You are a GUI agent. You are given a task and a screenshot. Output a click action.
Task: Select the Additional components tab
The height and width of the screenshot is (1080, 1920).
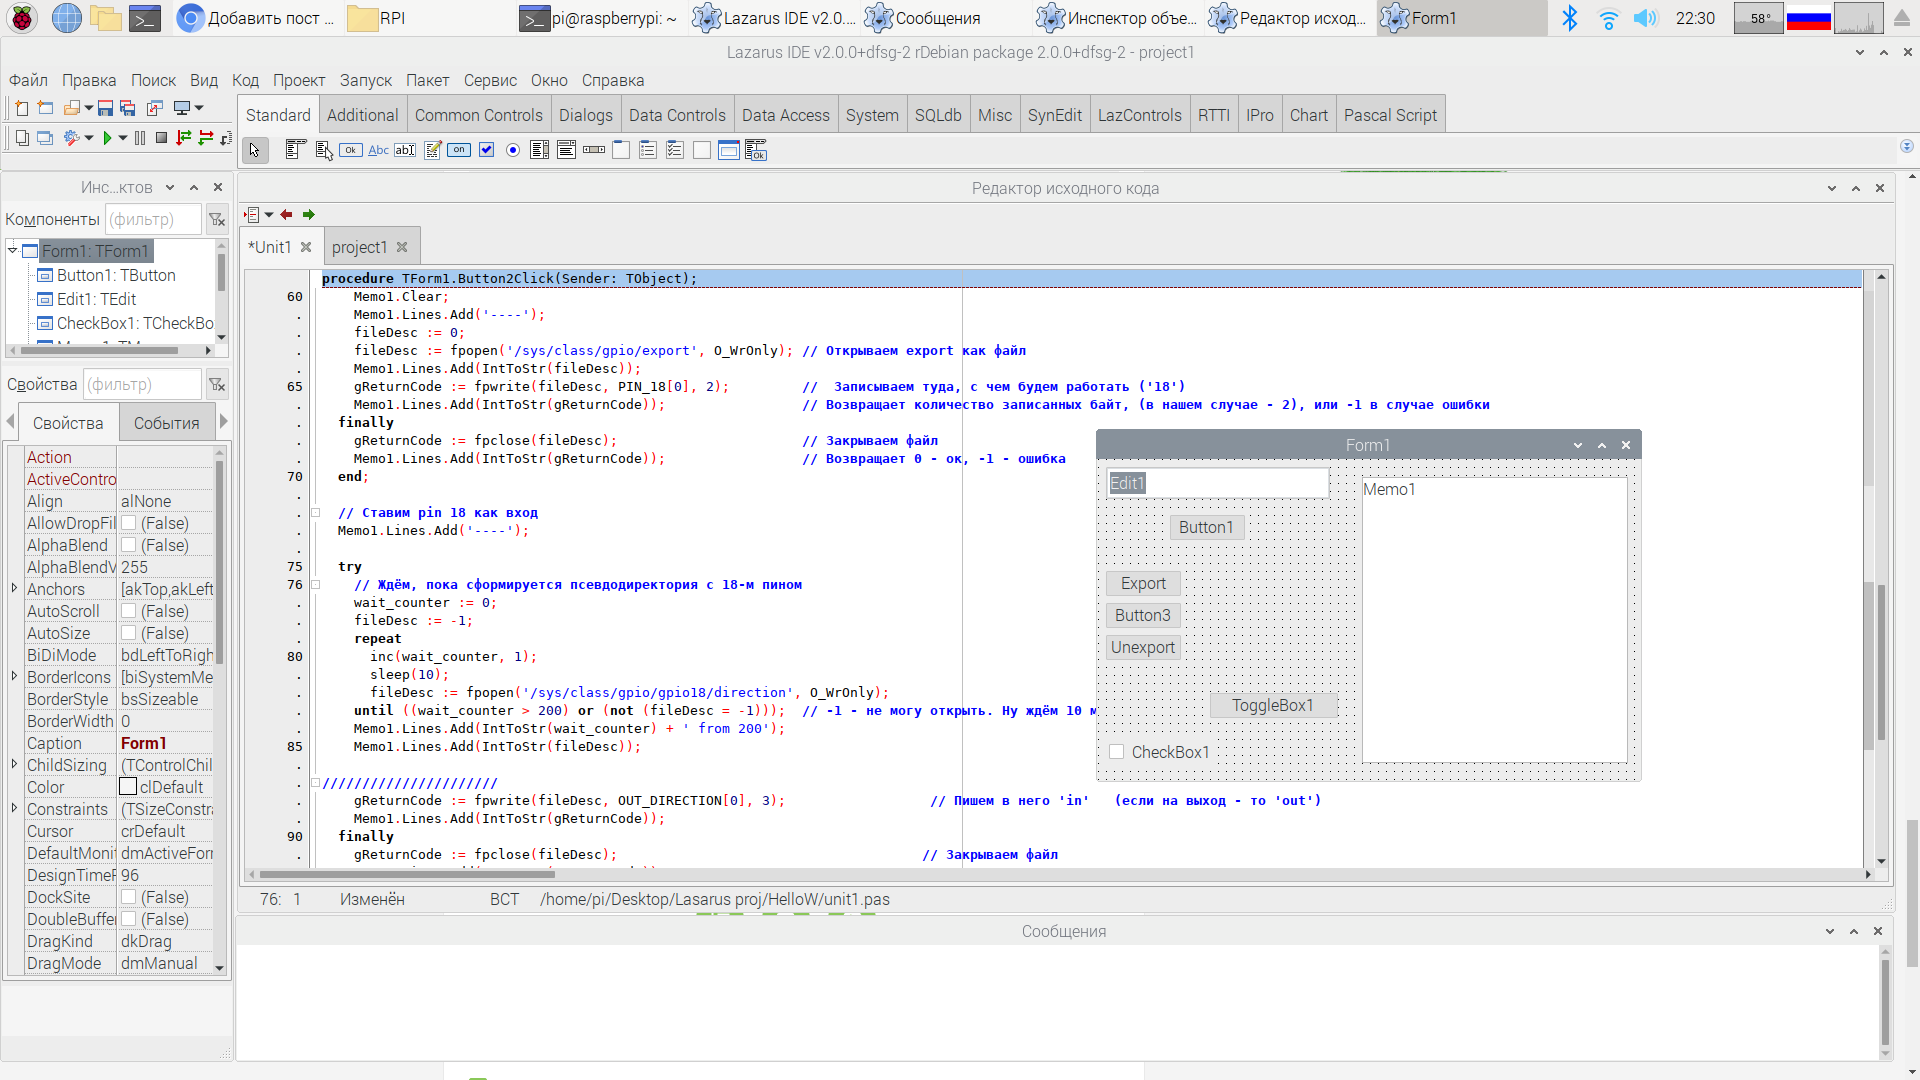coord(361,115)
